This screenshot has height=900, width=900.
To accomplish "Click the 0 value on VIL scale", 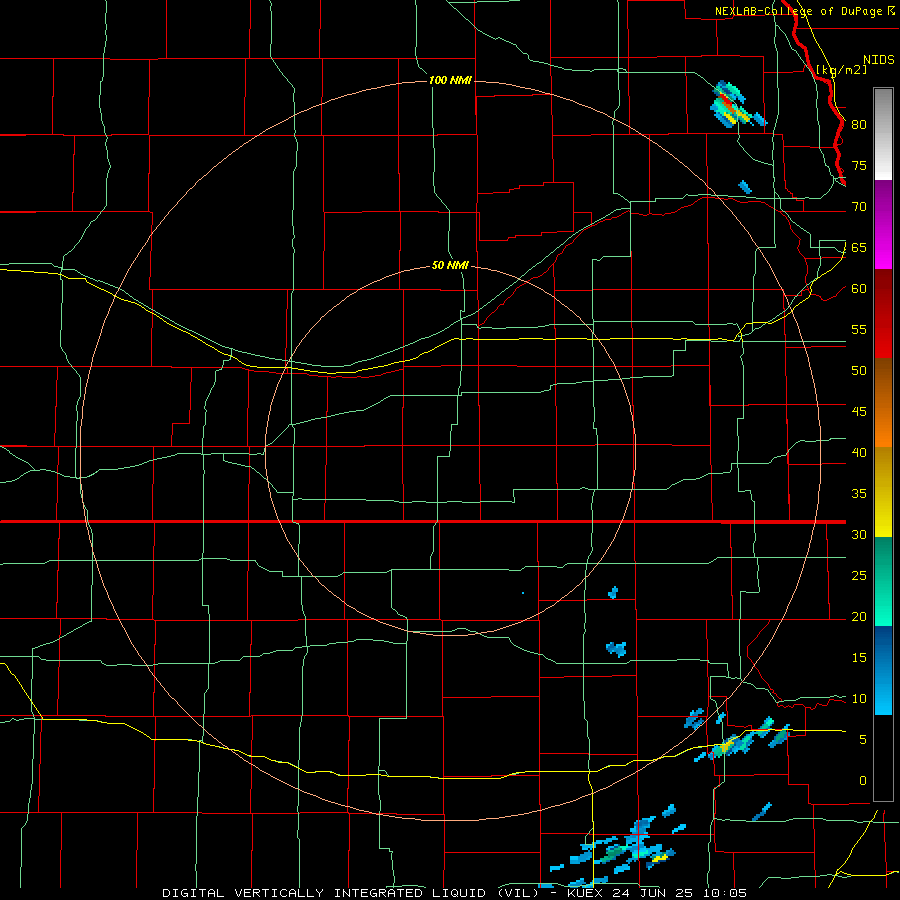I will pyautogui.click(x=863, y=781).
